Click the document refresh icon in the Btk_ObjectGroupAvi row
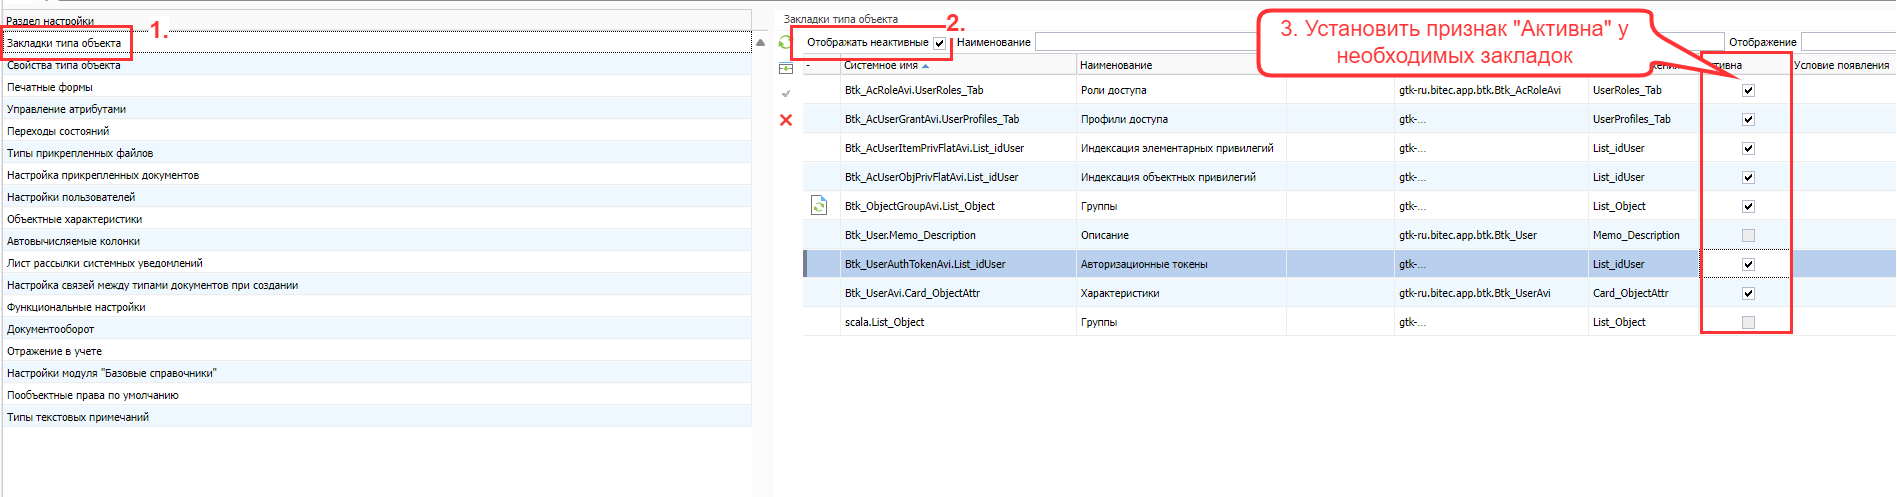Image resolution: width=1897 pixels, height=497 pixels. pos(819,206)
